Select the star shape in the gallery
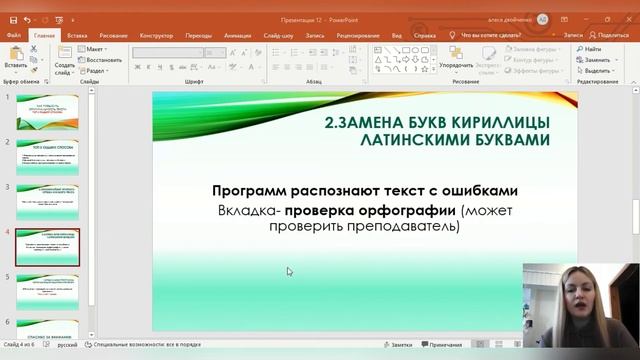Image resolution: width=640 pixels, height=360 pixels. point(424,69)
